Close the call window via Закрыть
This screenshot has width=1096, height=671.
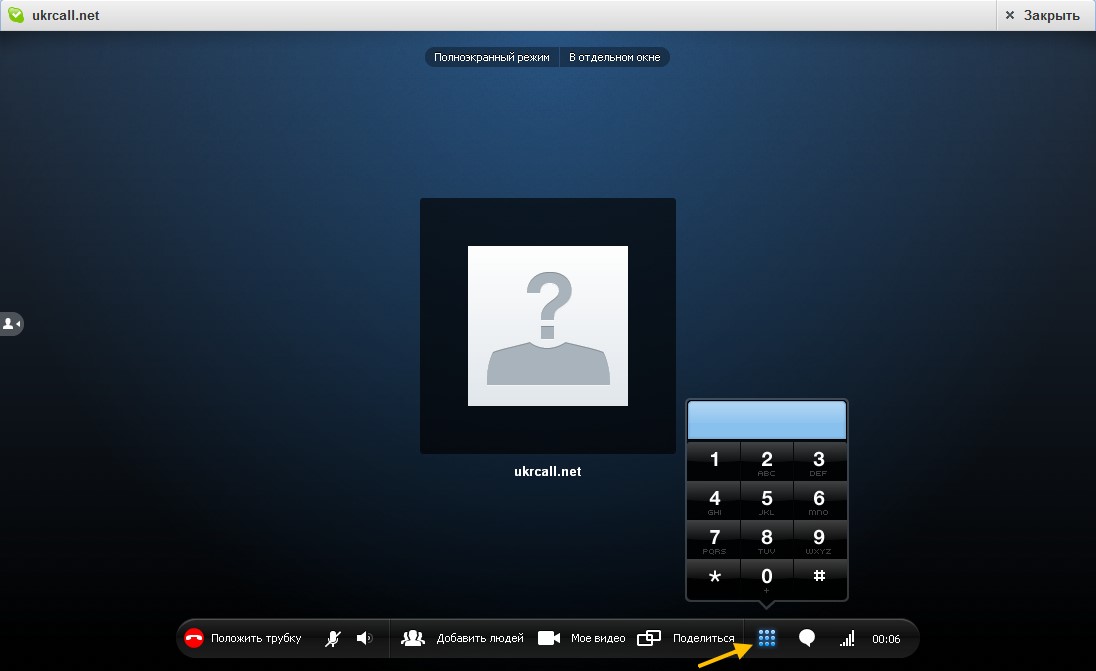[1041, 15]
